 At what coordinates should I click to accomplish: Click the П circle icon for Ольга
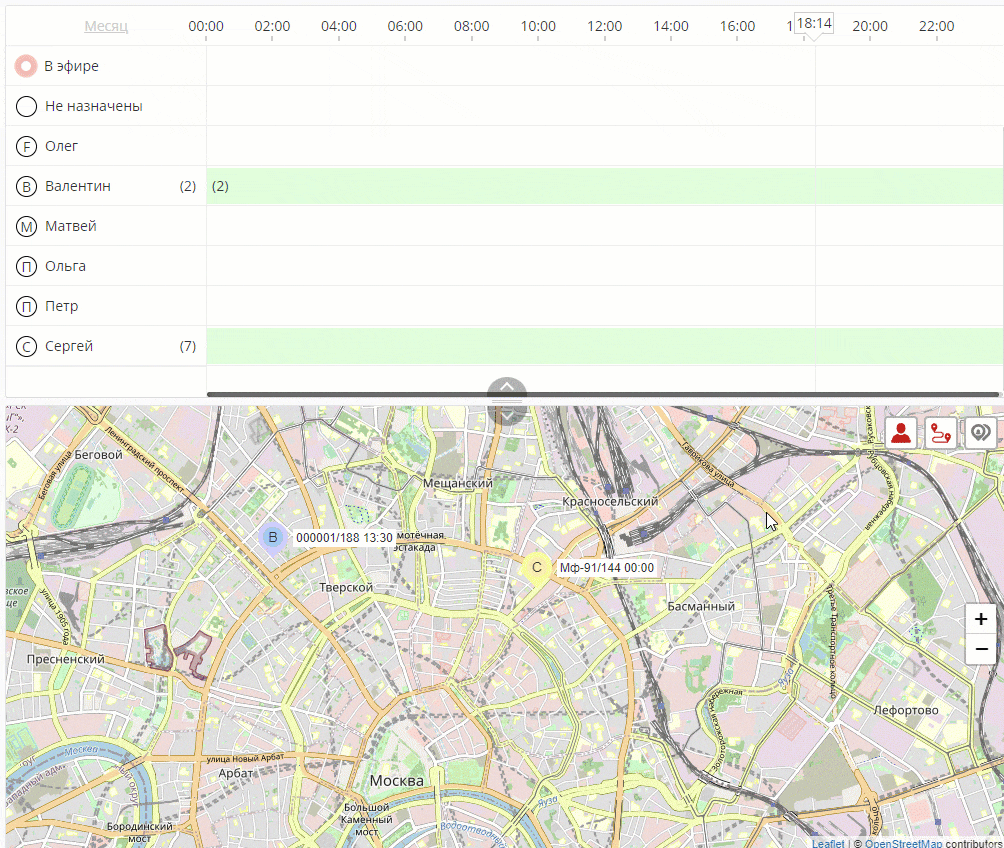26,266
